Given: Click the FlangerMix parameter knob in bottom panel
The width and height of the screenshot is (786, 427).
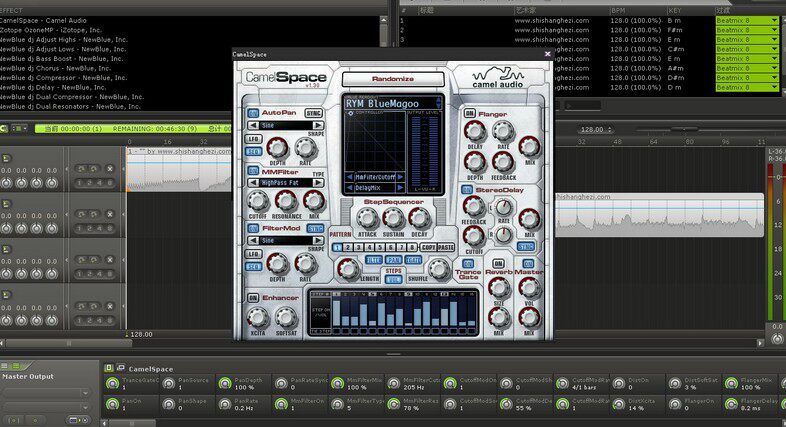Looking at the screenshot, I should tap(731, 383).
